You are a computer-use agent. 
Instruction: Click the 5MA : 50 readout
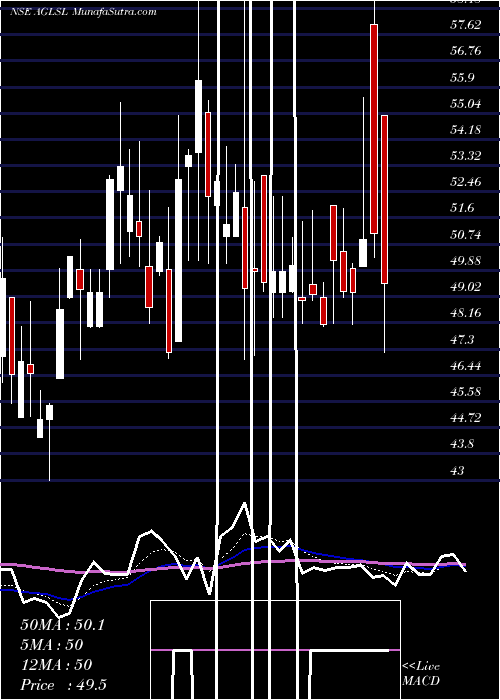[x=52, y=645]
